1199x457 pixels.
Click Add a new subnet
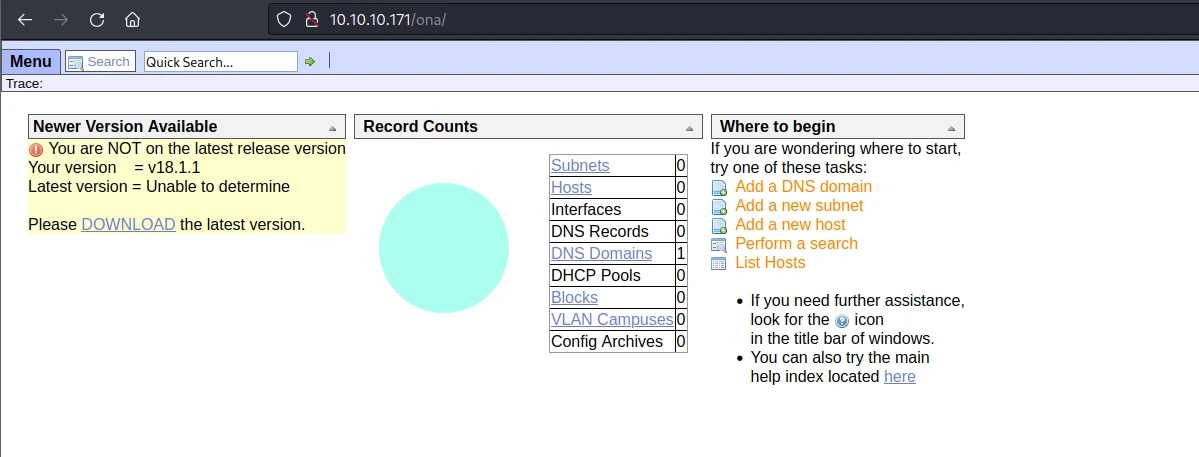click(799, 206)
